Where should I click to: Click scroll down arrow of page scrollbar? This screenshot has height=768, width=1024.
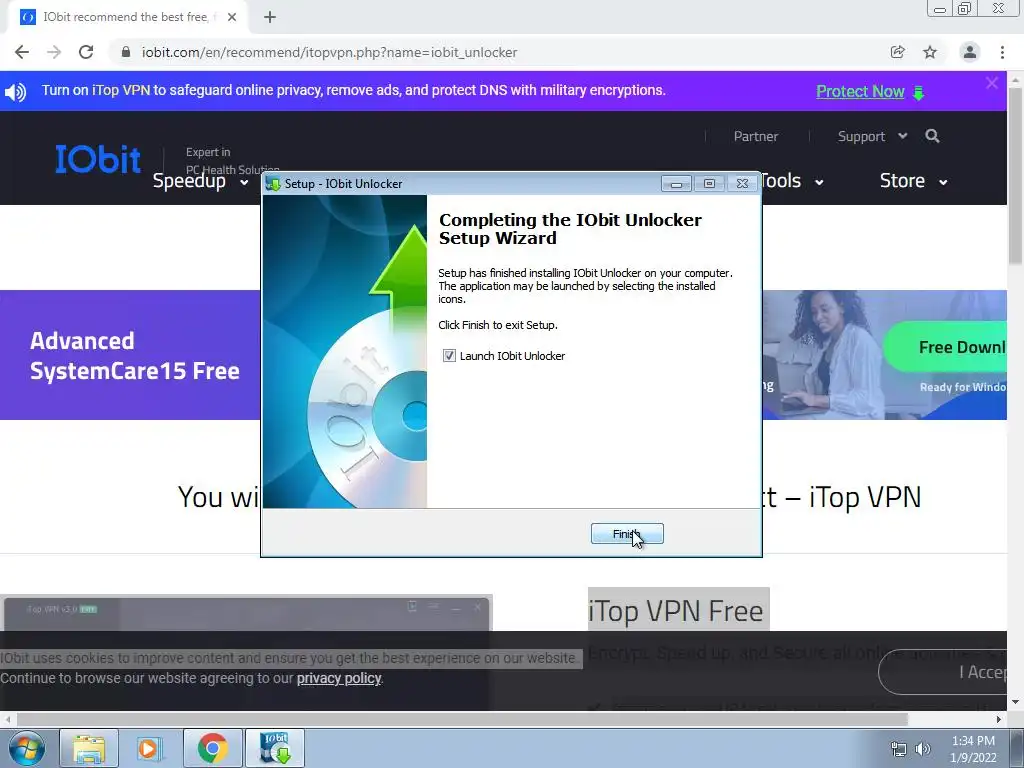[1016, 703]
